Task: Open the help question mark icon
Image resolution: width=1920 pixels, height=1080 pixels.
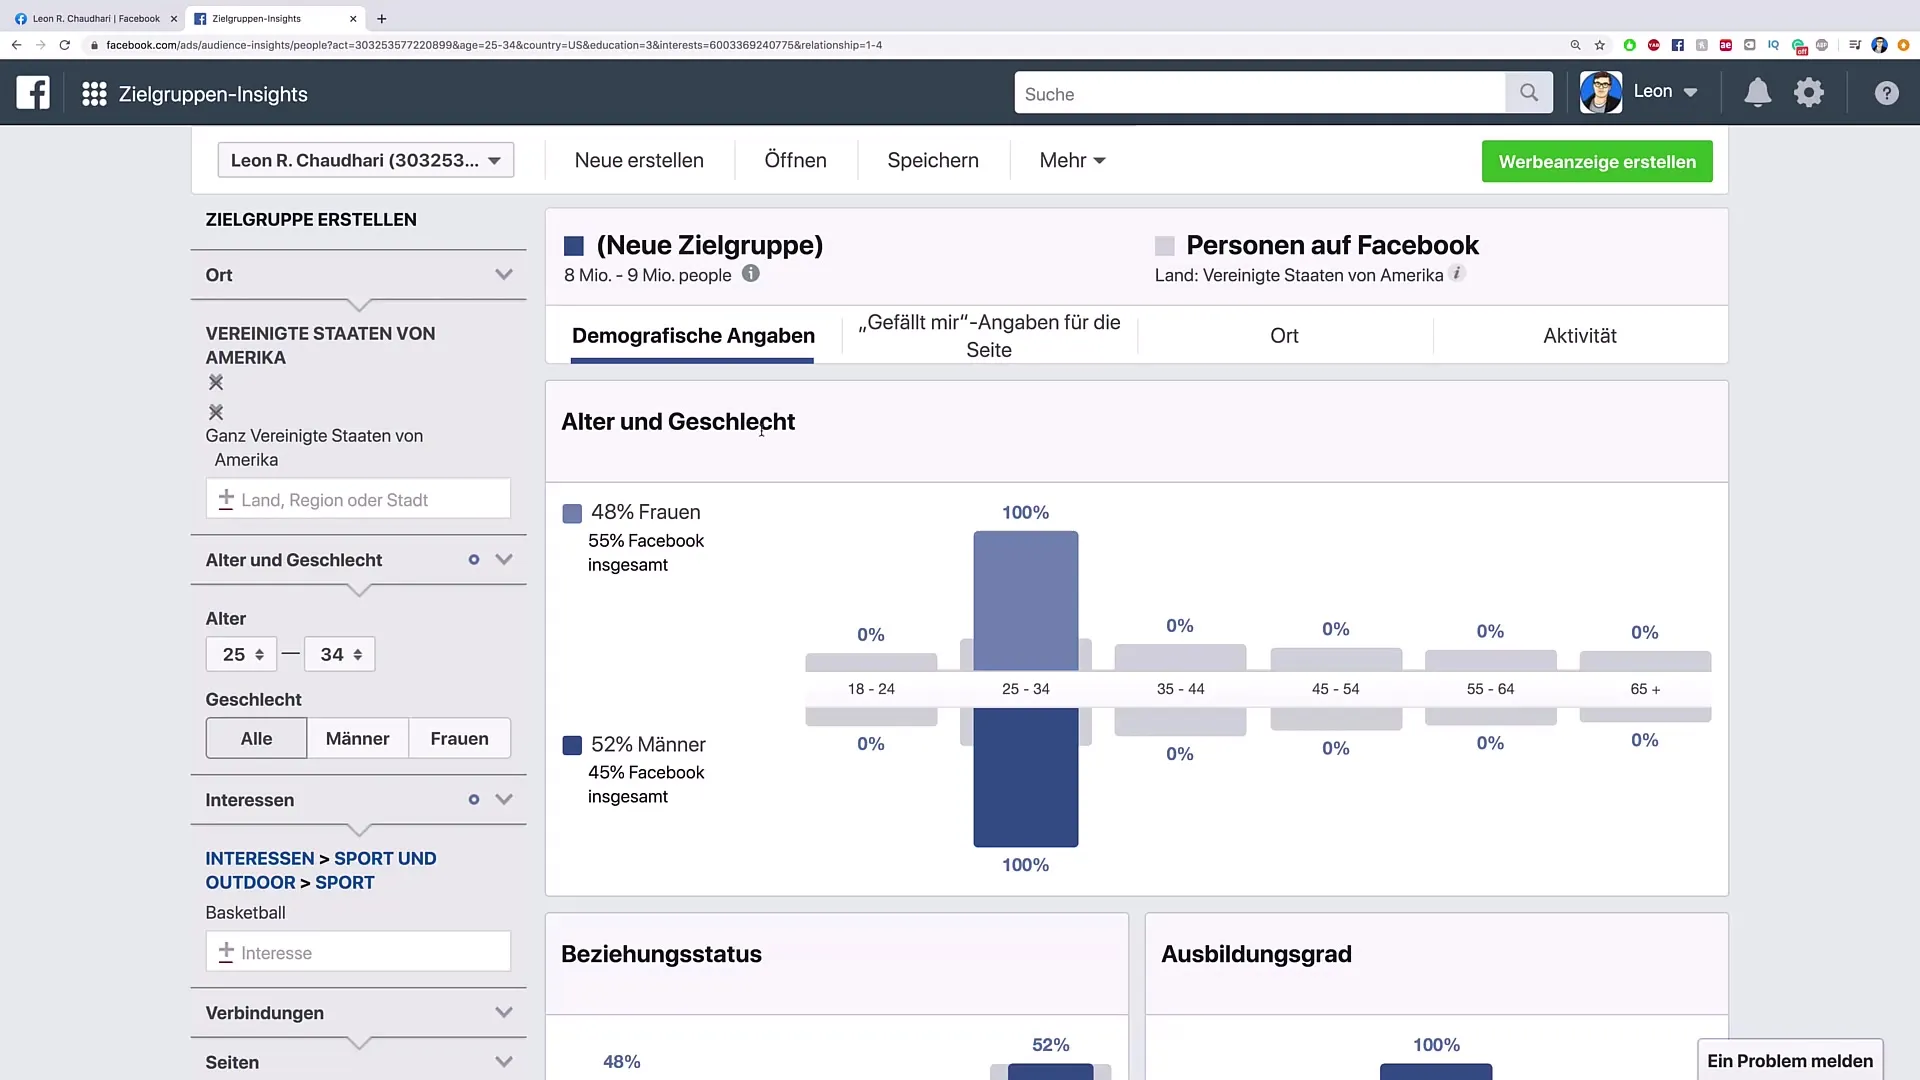Action: click(1886, 93)
